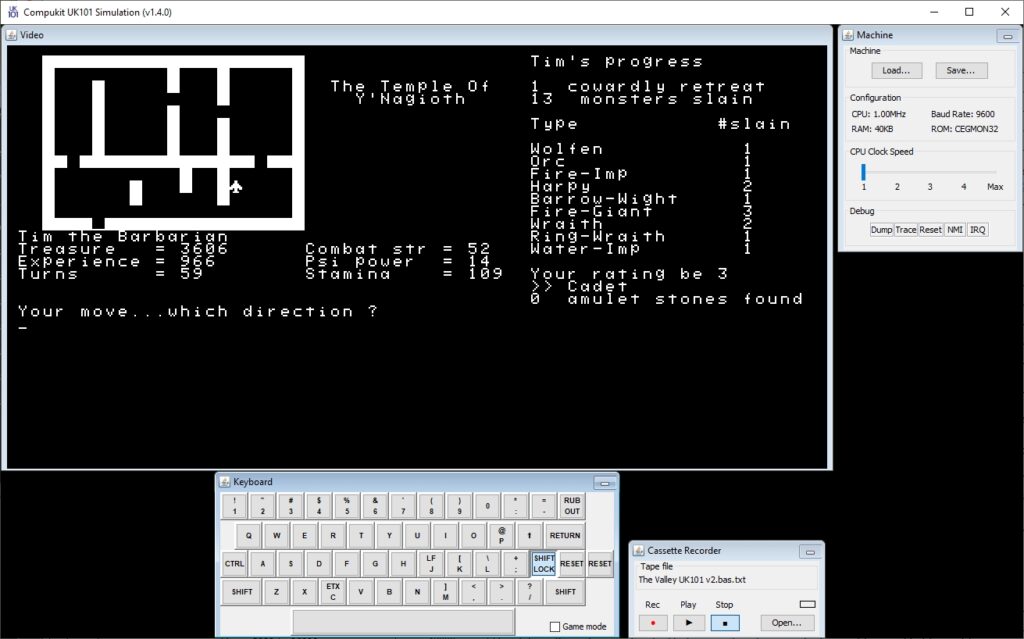The height and width of the screenshot is (639, 1024).
Task: Minimize the Keyboard panel
Action: click(x=604, y=483)
